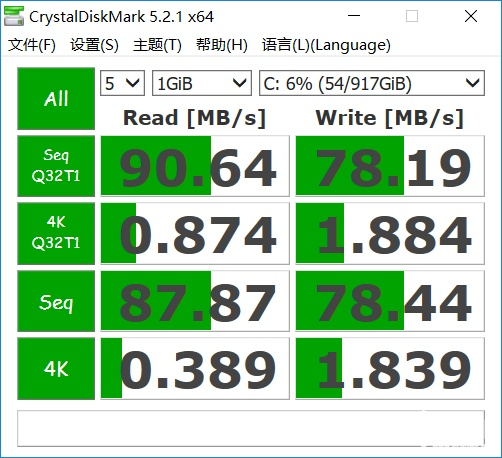Viewport: 502px width, 458px height.
Task: Select the Seq write value 78.44
Action: pyautogui.click(x=390, y=301)
